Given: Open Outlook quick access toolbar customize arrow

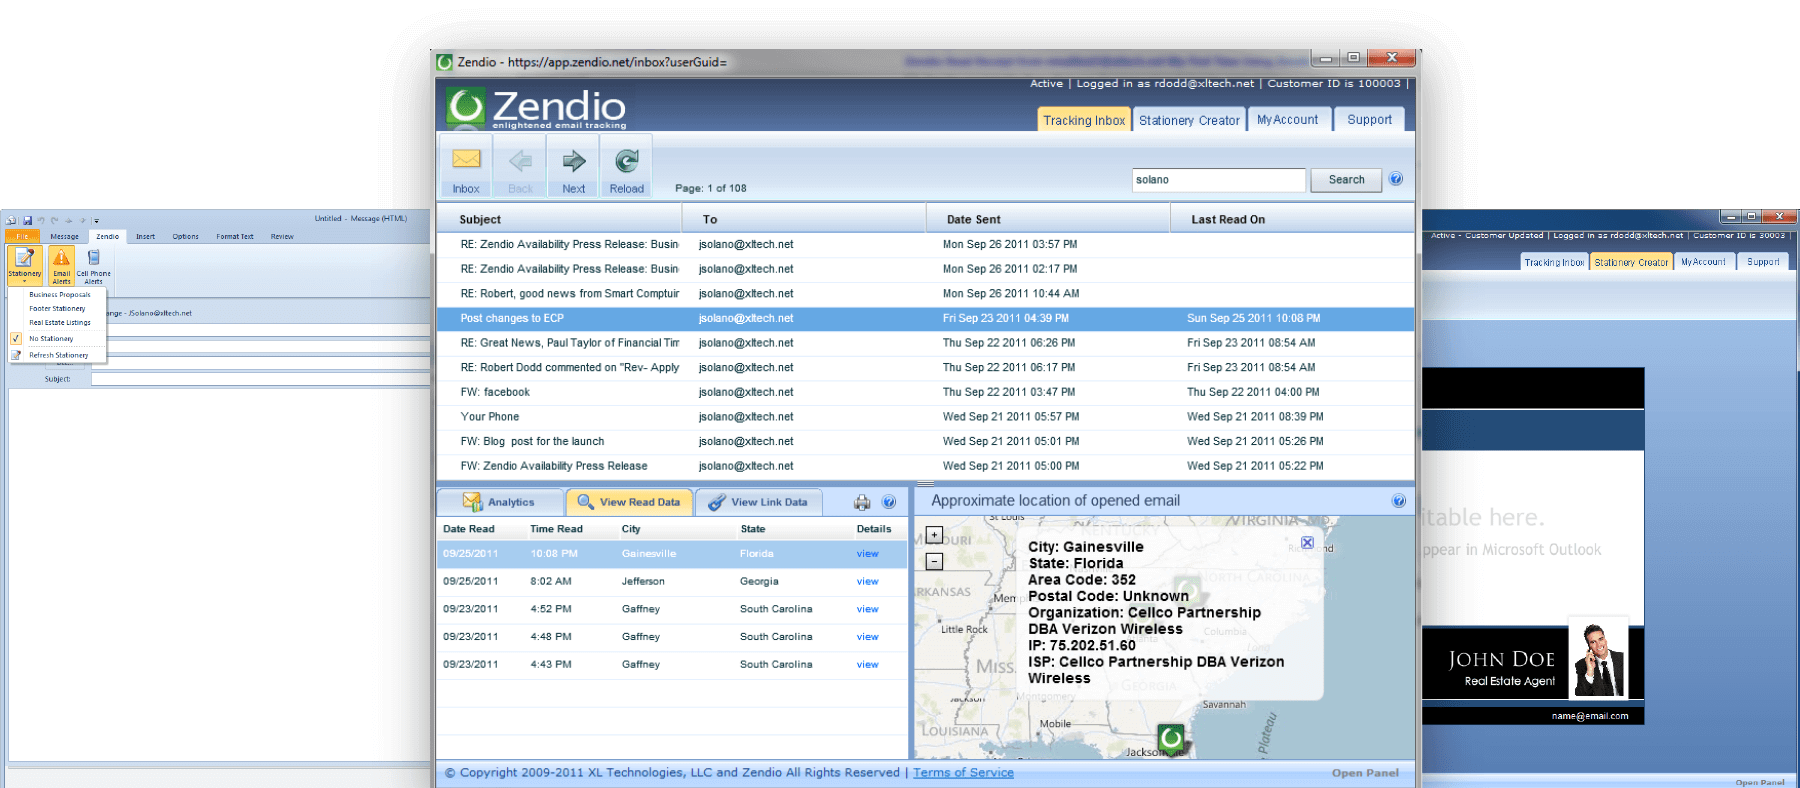Looking at the screenshot, I should 96,220.
